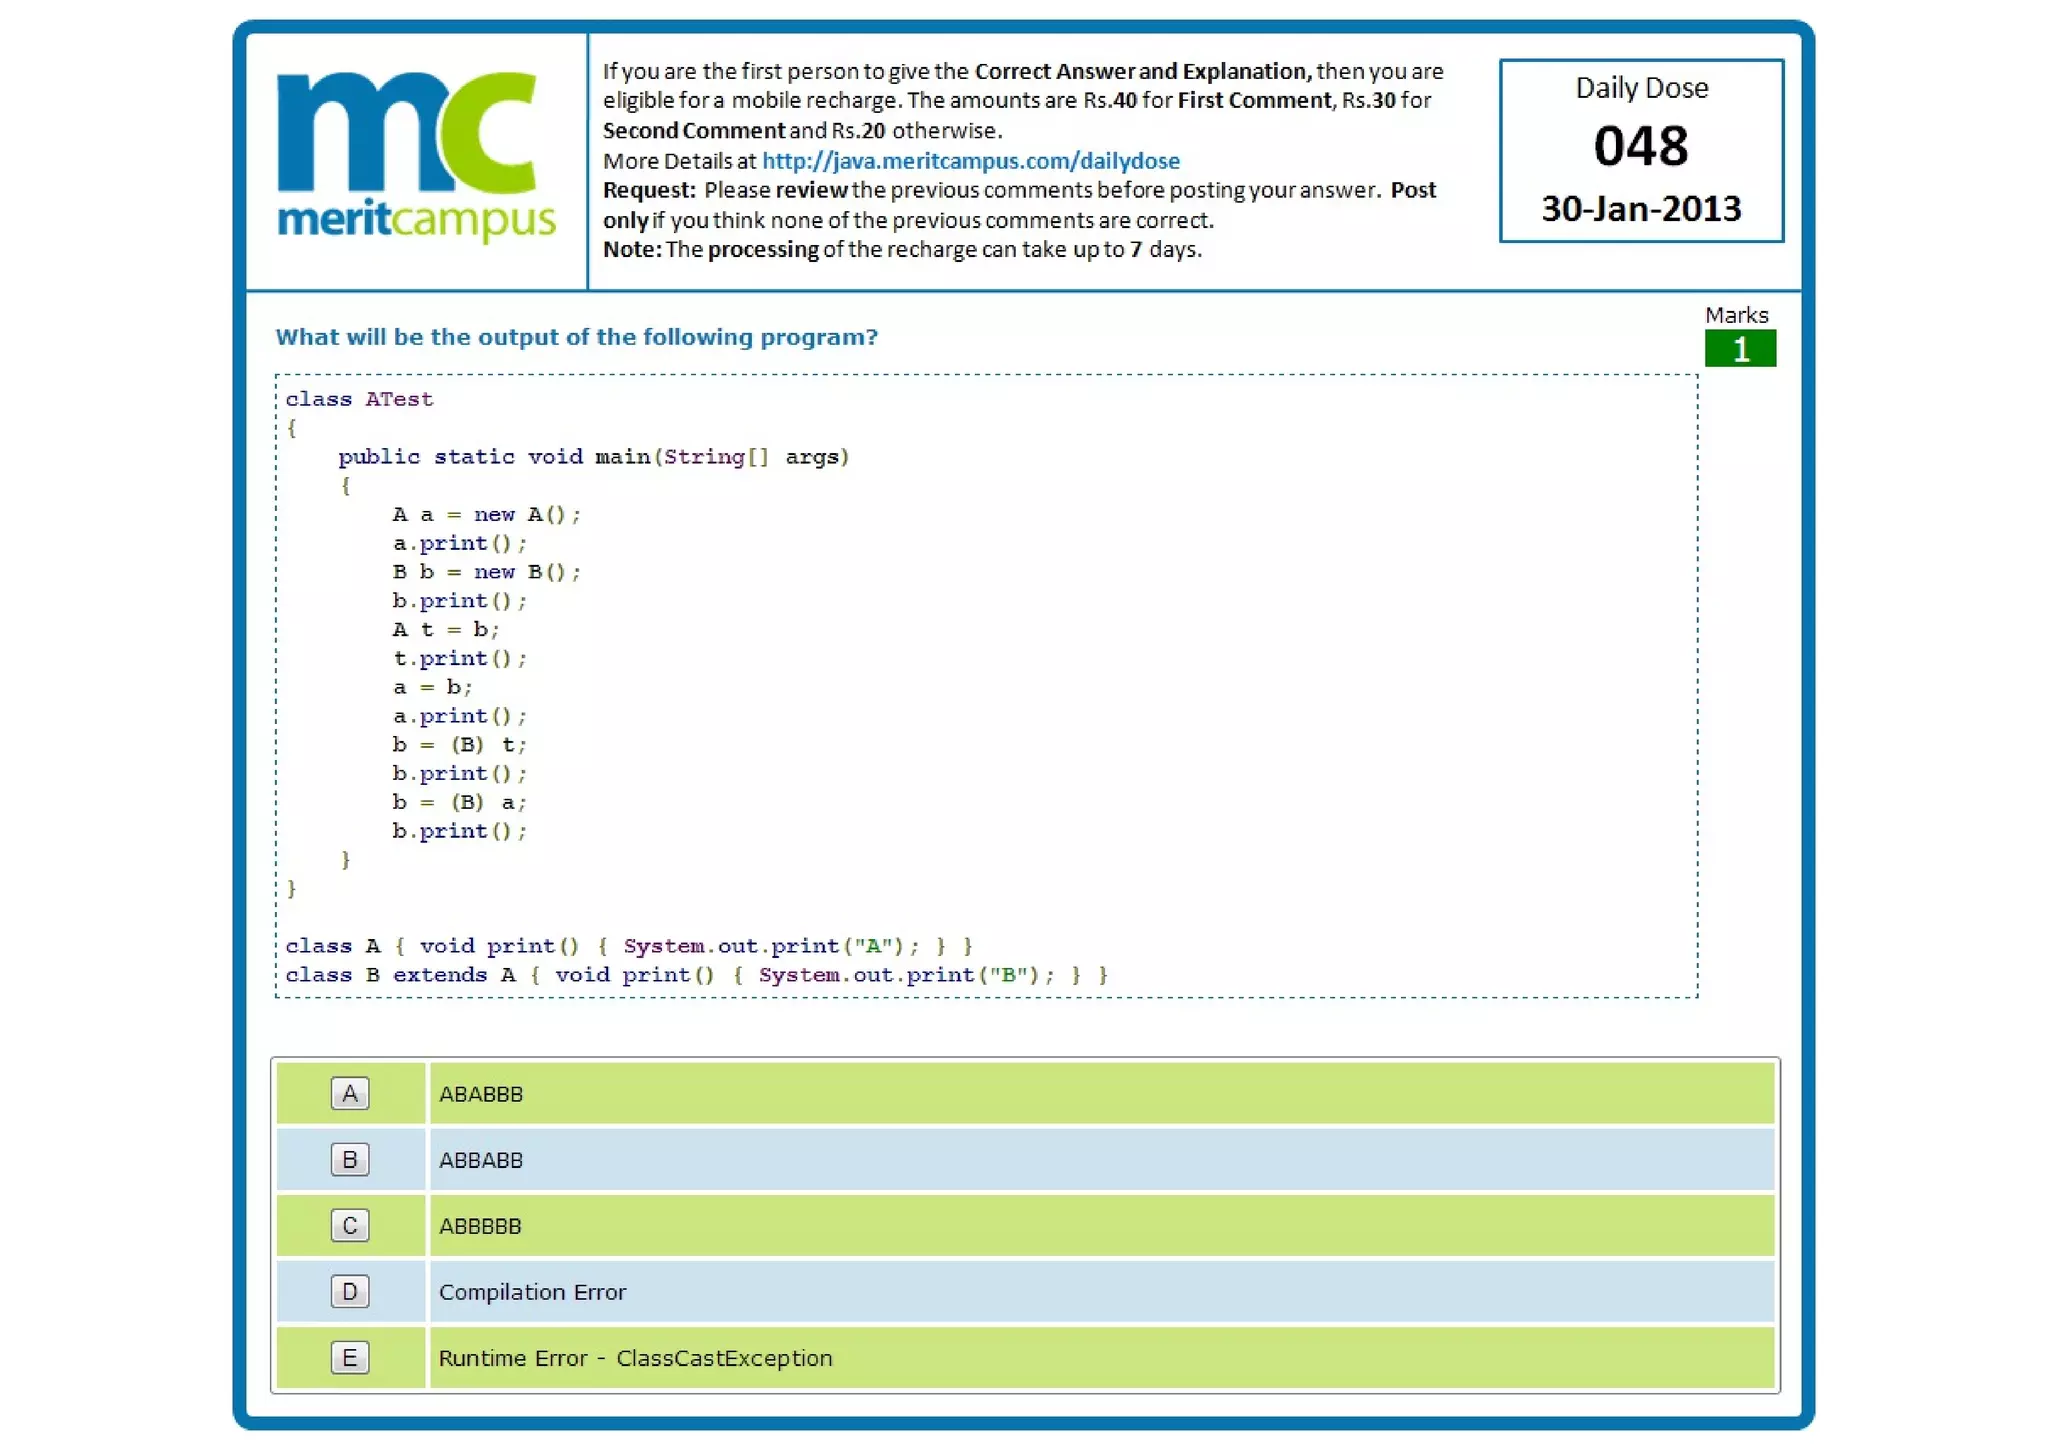This screenshot has height=1450, width=2048.
Task: Click the green Marks 1 badge
Action: pos(1739,349)
